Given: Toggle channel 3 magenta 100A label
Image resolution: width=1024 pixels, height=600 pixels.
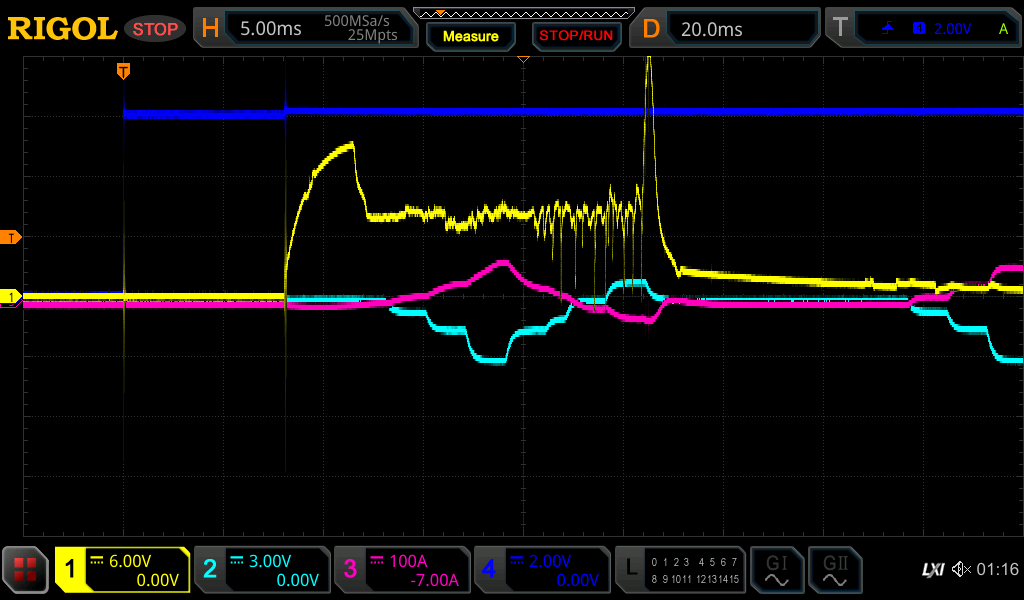Looking at the screenshot, I should pos(402,570).
